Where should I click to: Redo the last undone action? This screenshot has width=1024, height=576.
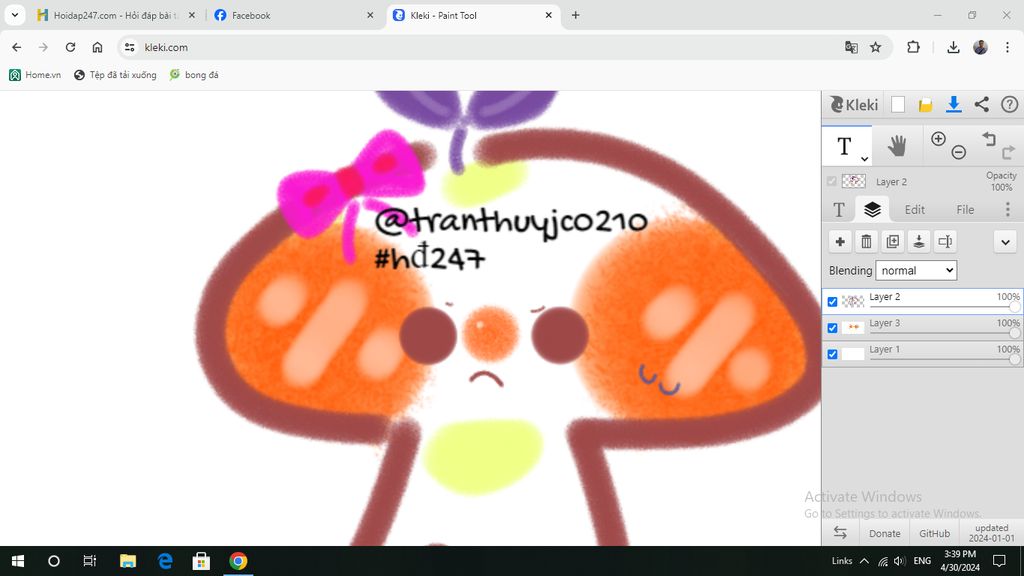pos(1008,152)
